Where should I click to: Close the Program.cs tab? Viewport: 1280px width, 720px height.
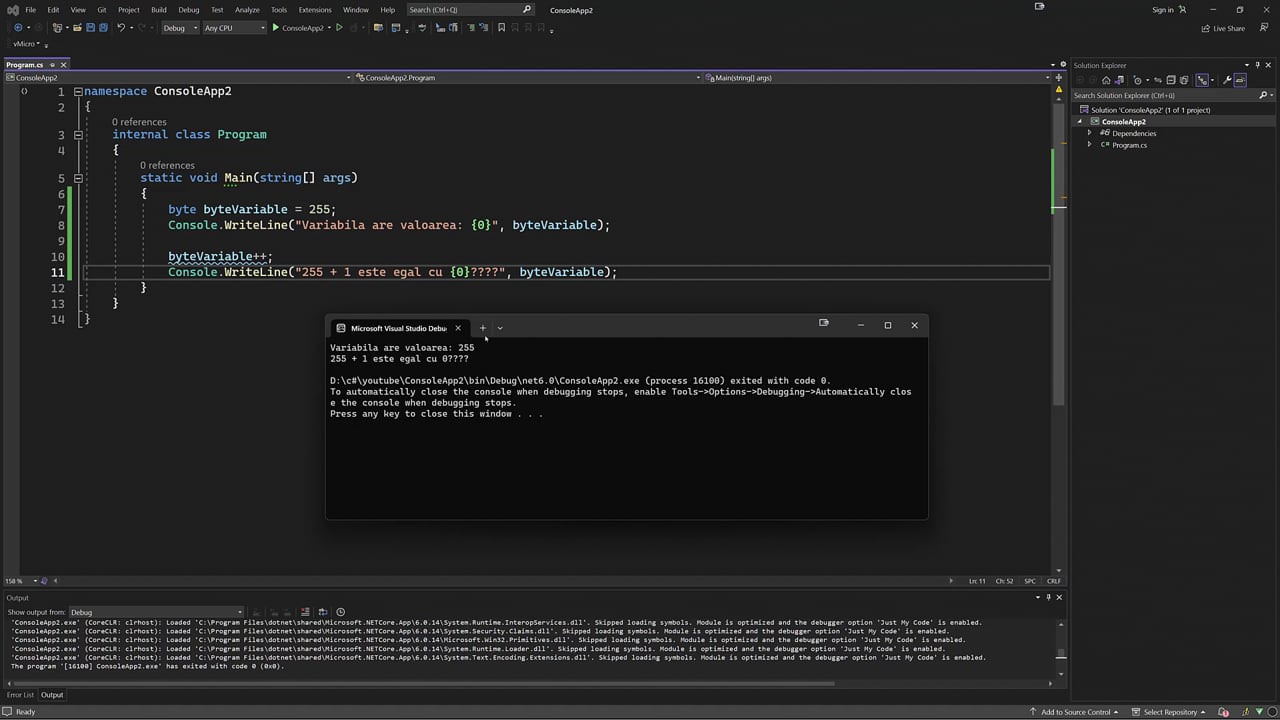[x=63, y=65]
